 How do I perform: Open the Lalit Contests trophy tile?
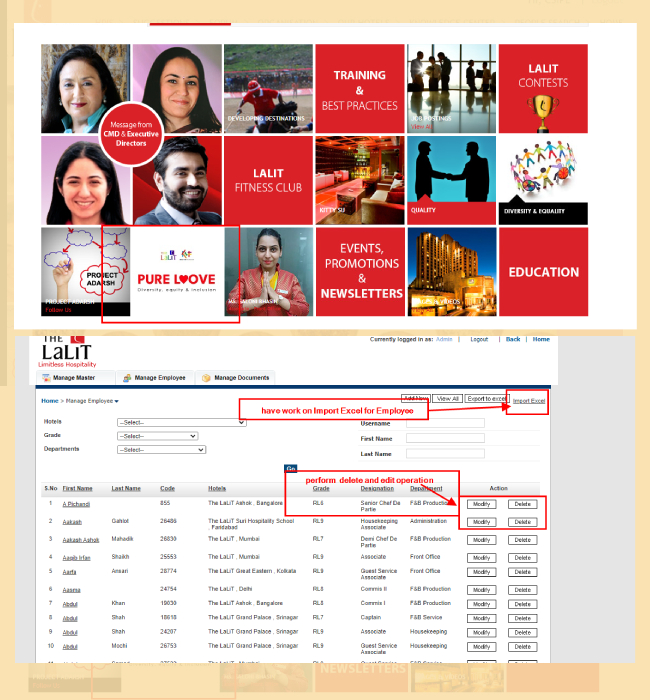pyautogui.click(x=543, y=88)
